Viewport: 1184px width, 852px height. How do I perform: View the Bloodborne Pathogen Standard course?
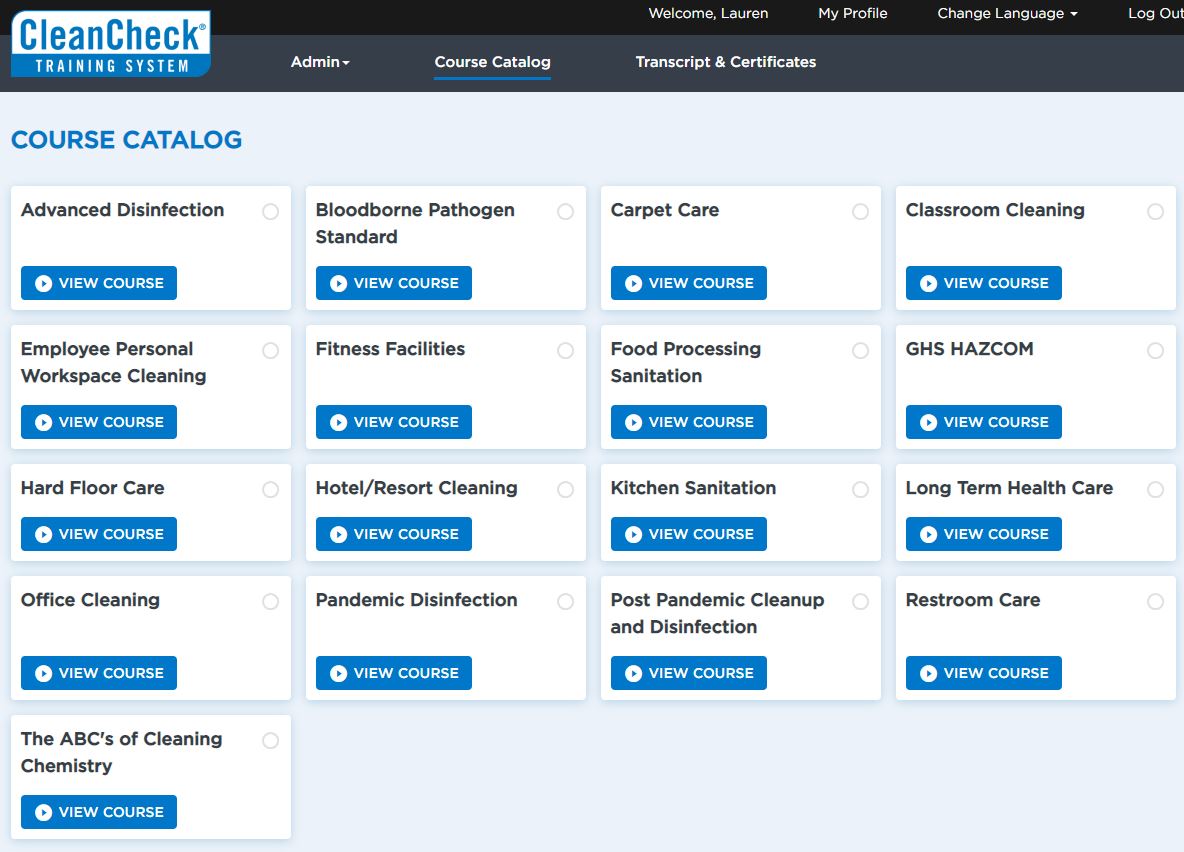tap(393, 282)
